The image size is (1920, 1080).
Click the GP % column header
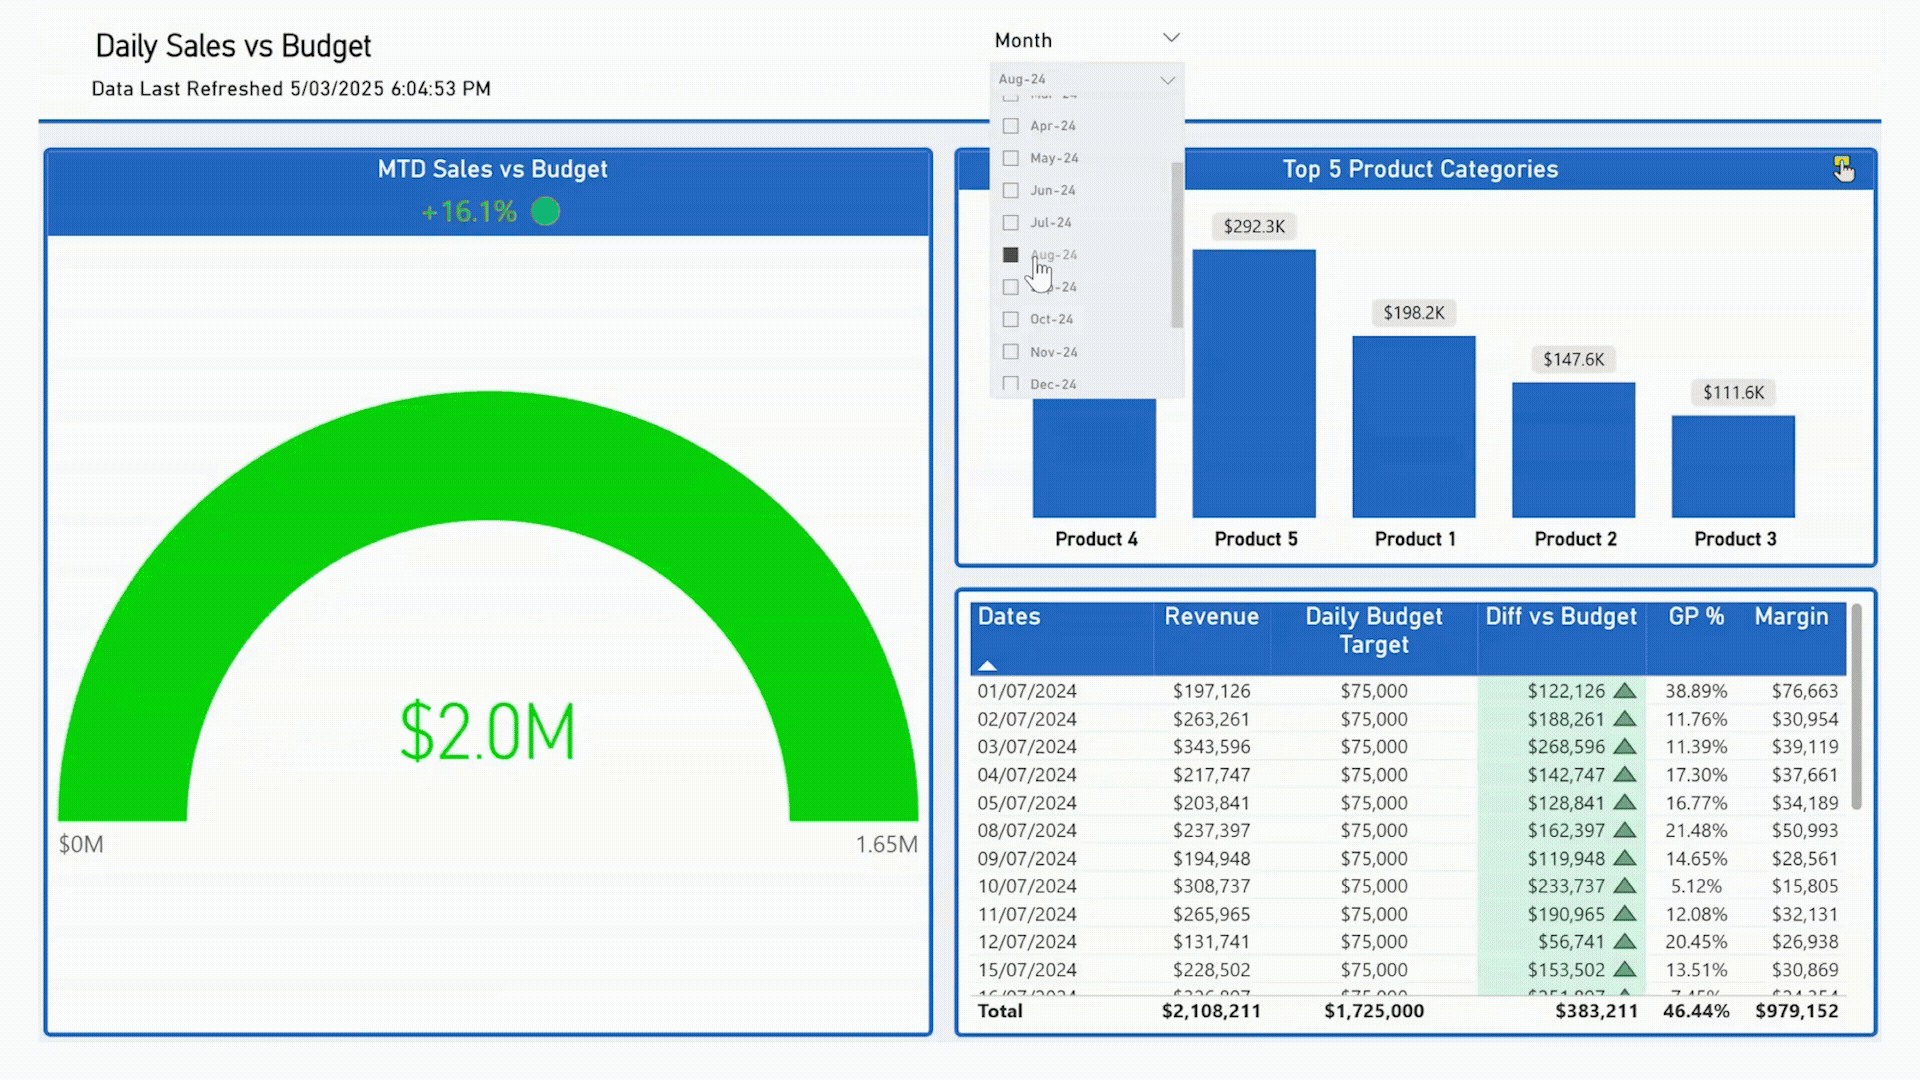tap(1695, 617)
